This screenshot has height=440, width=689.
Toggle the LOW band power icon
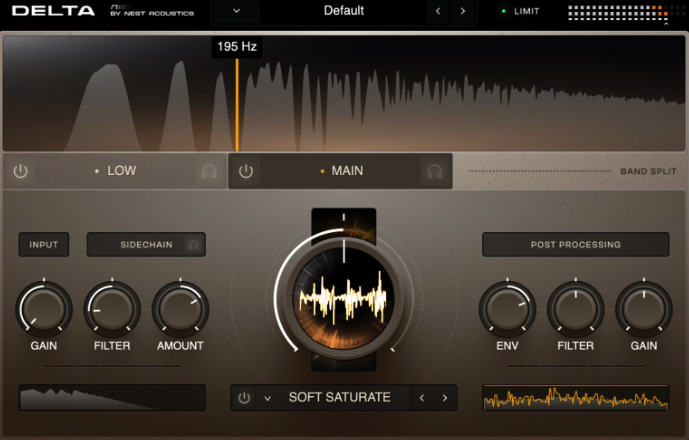point(20,171)
